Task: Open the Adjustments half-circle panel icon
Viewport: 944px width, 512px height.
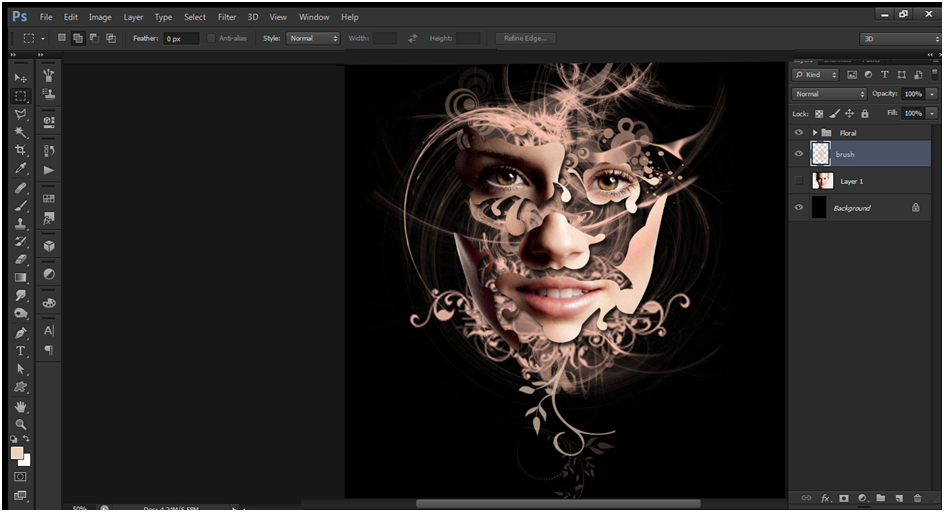Action: tap(49, 274)
